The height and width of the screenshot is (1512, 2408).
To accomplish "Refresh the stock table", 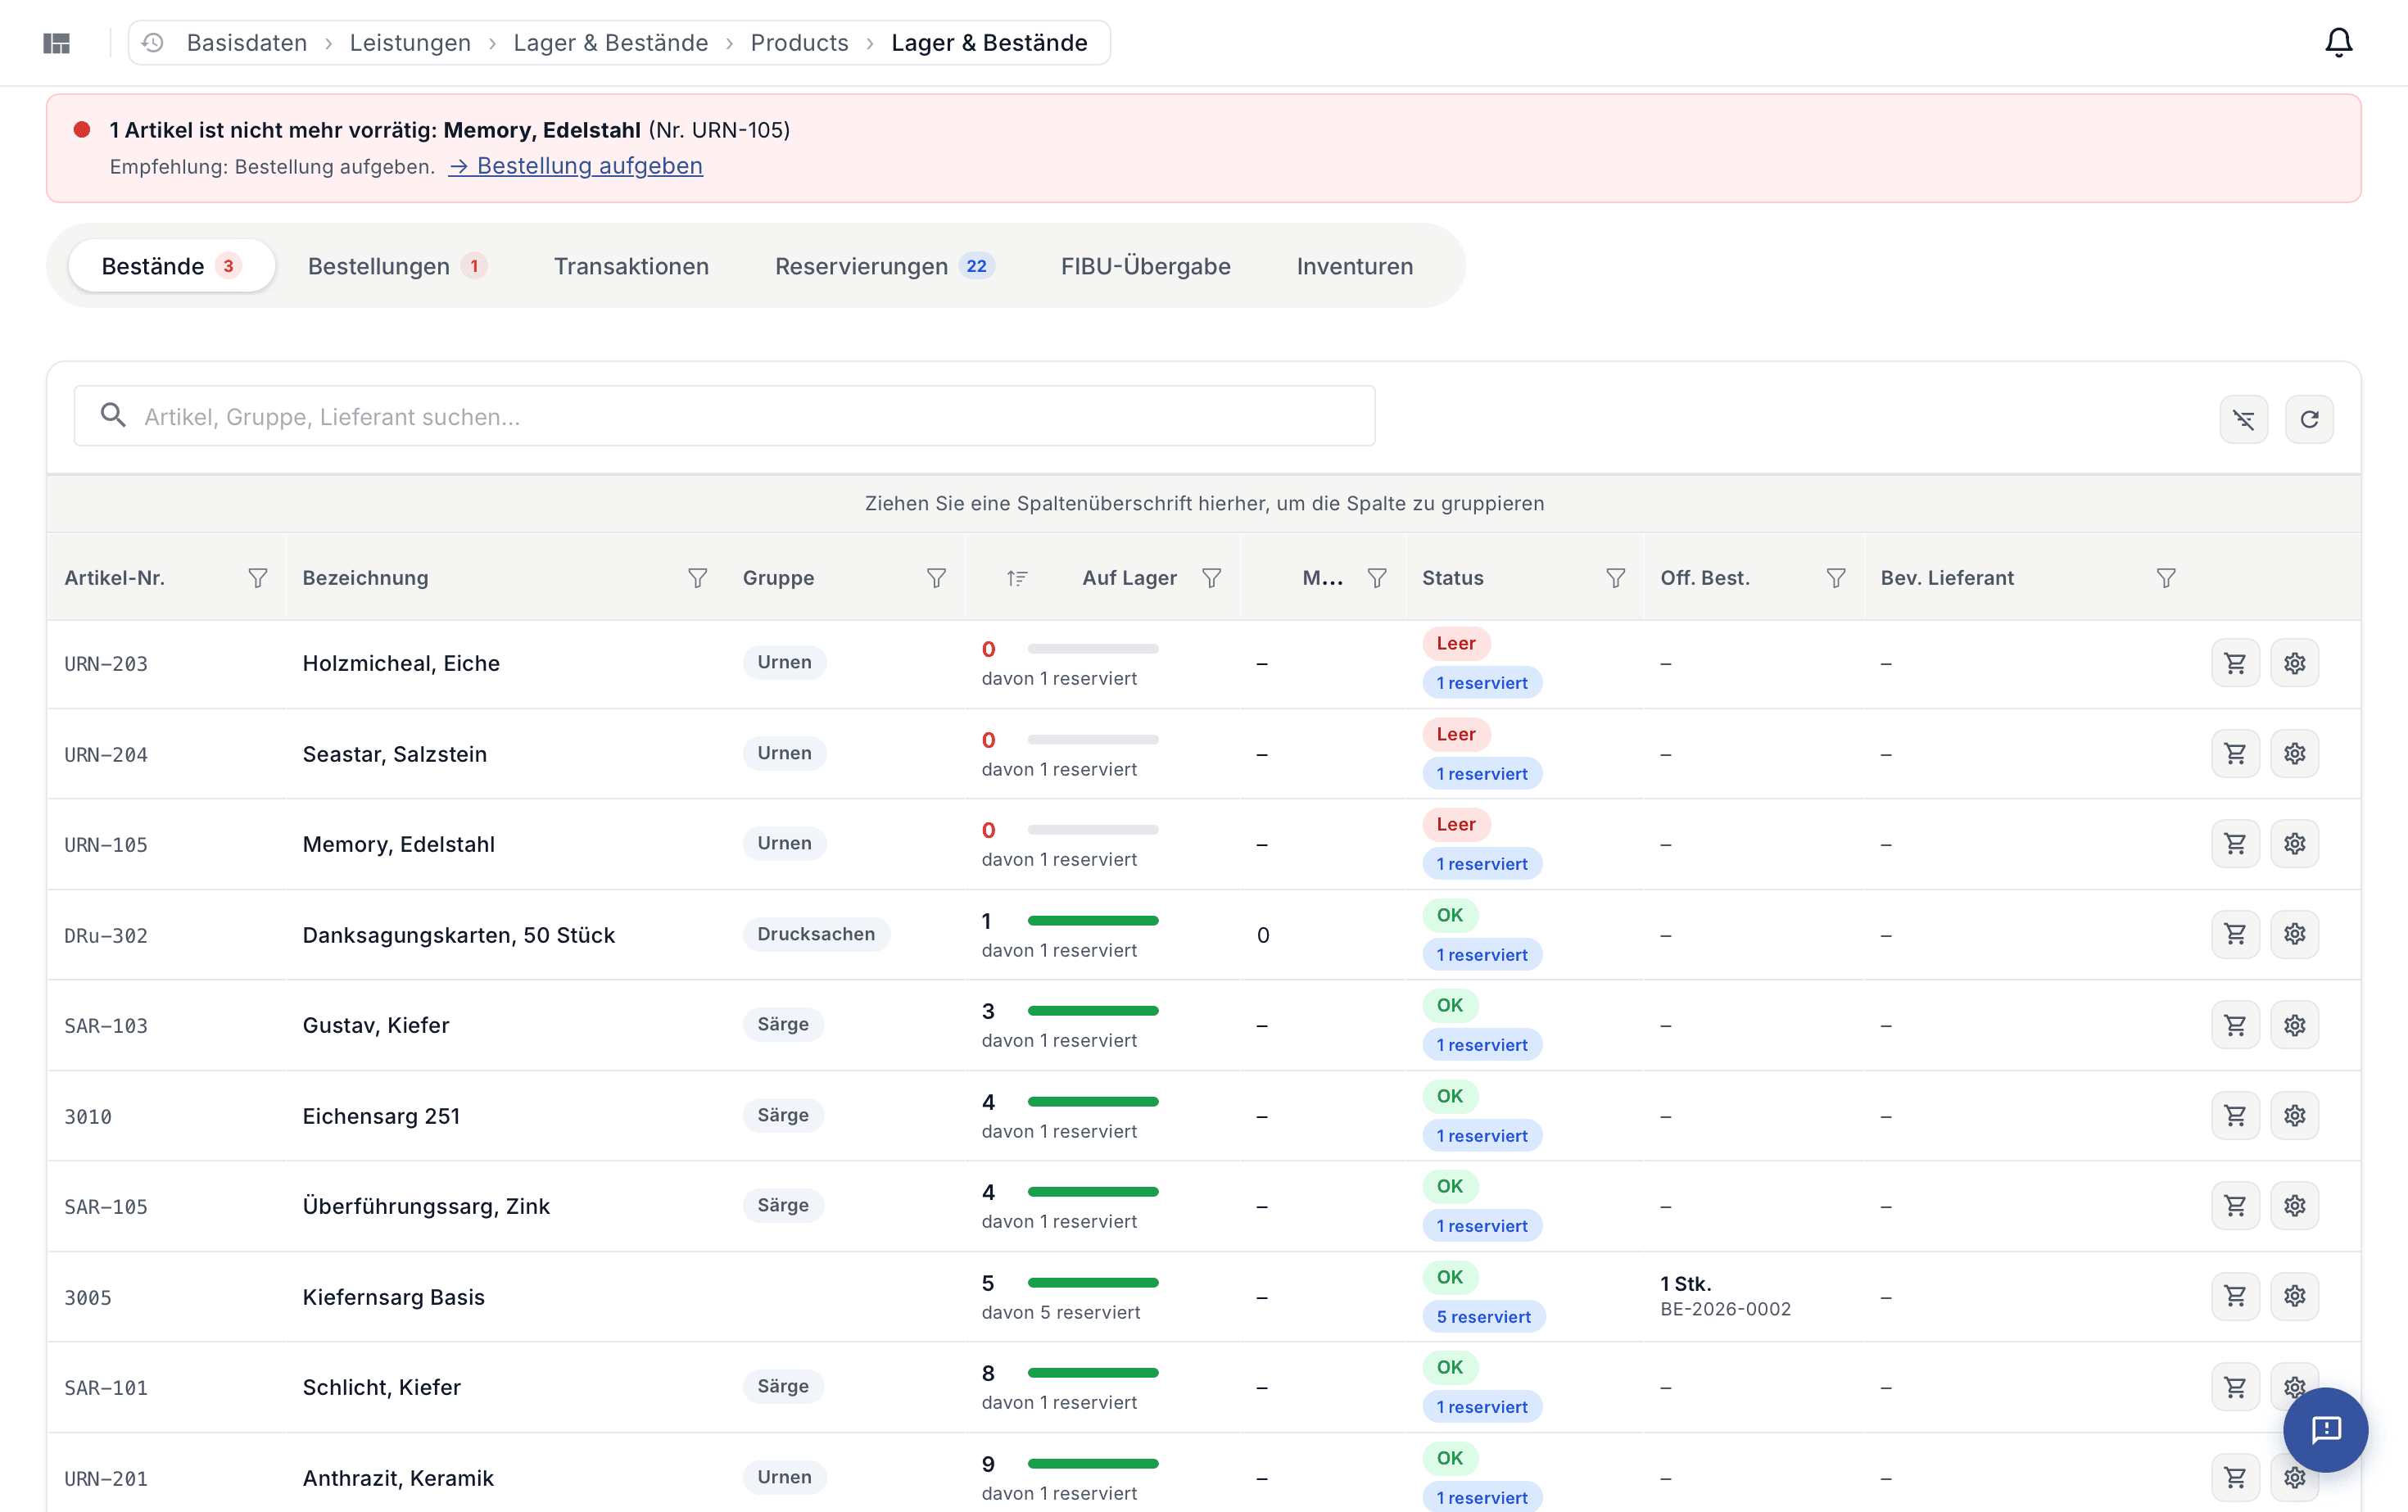I will tap(2309, 419).
